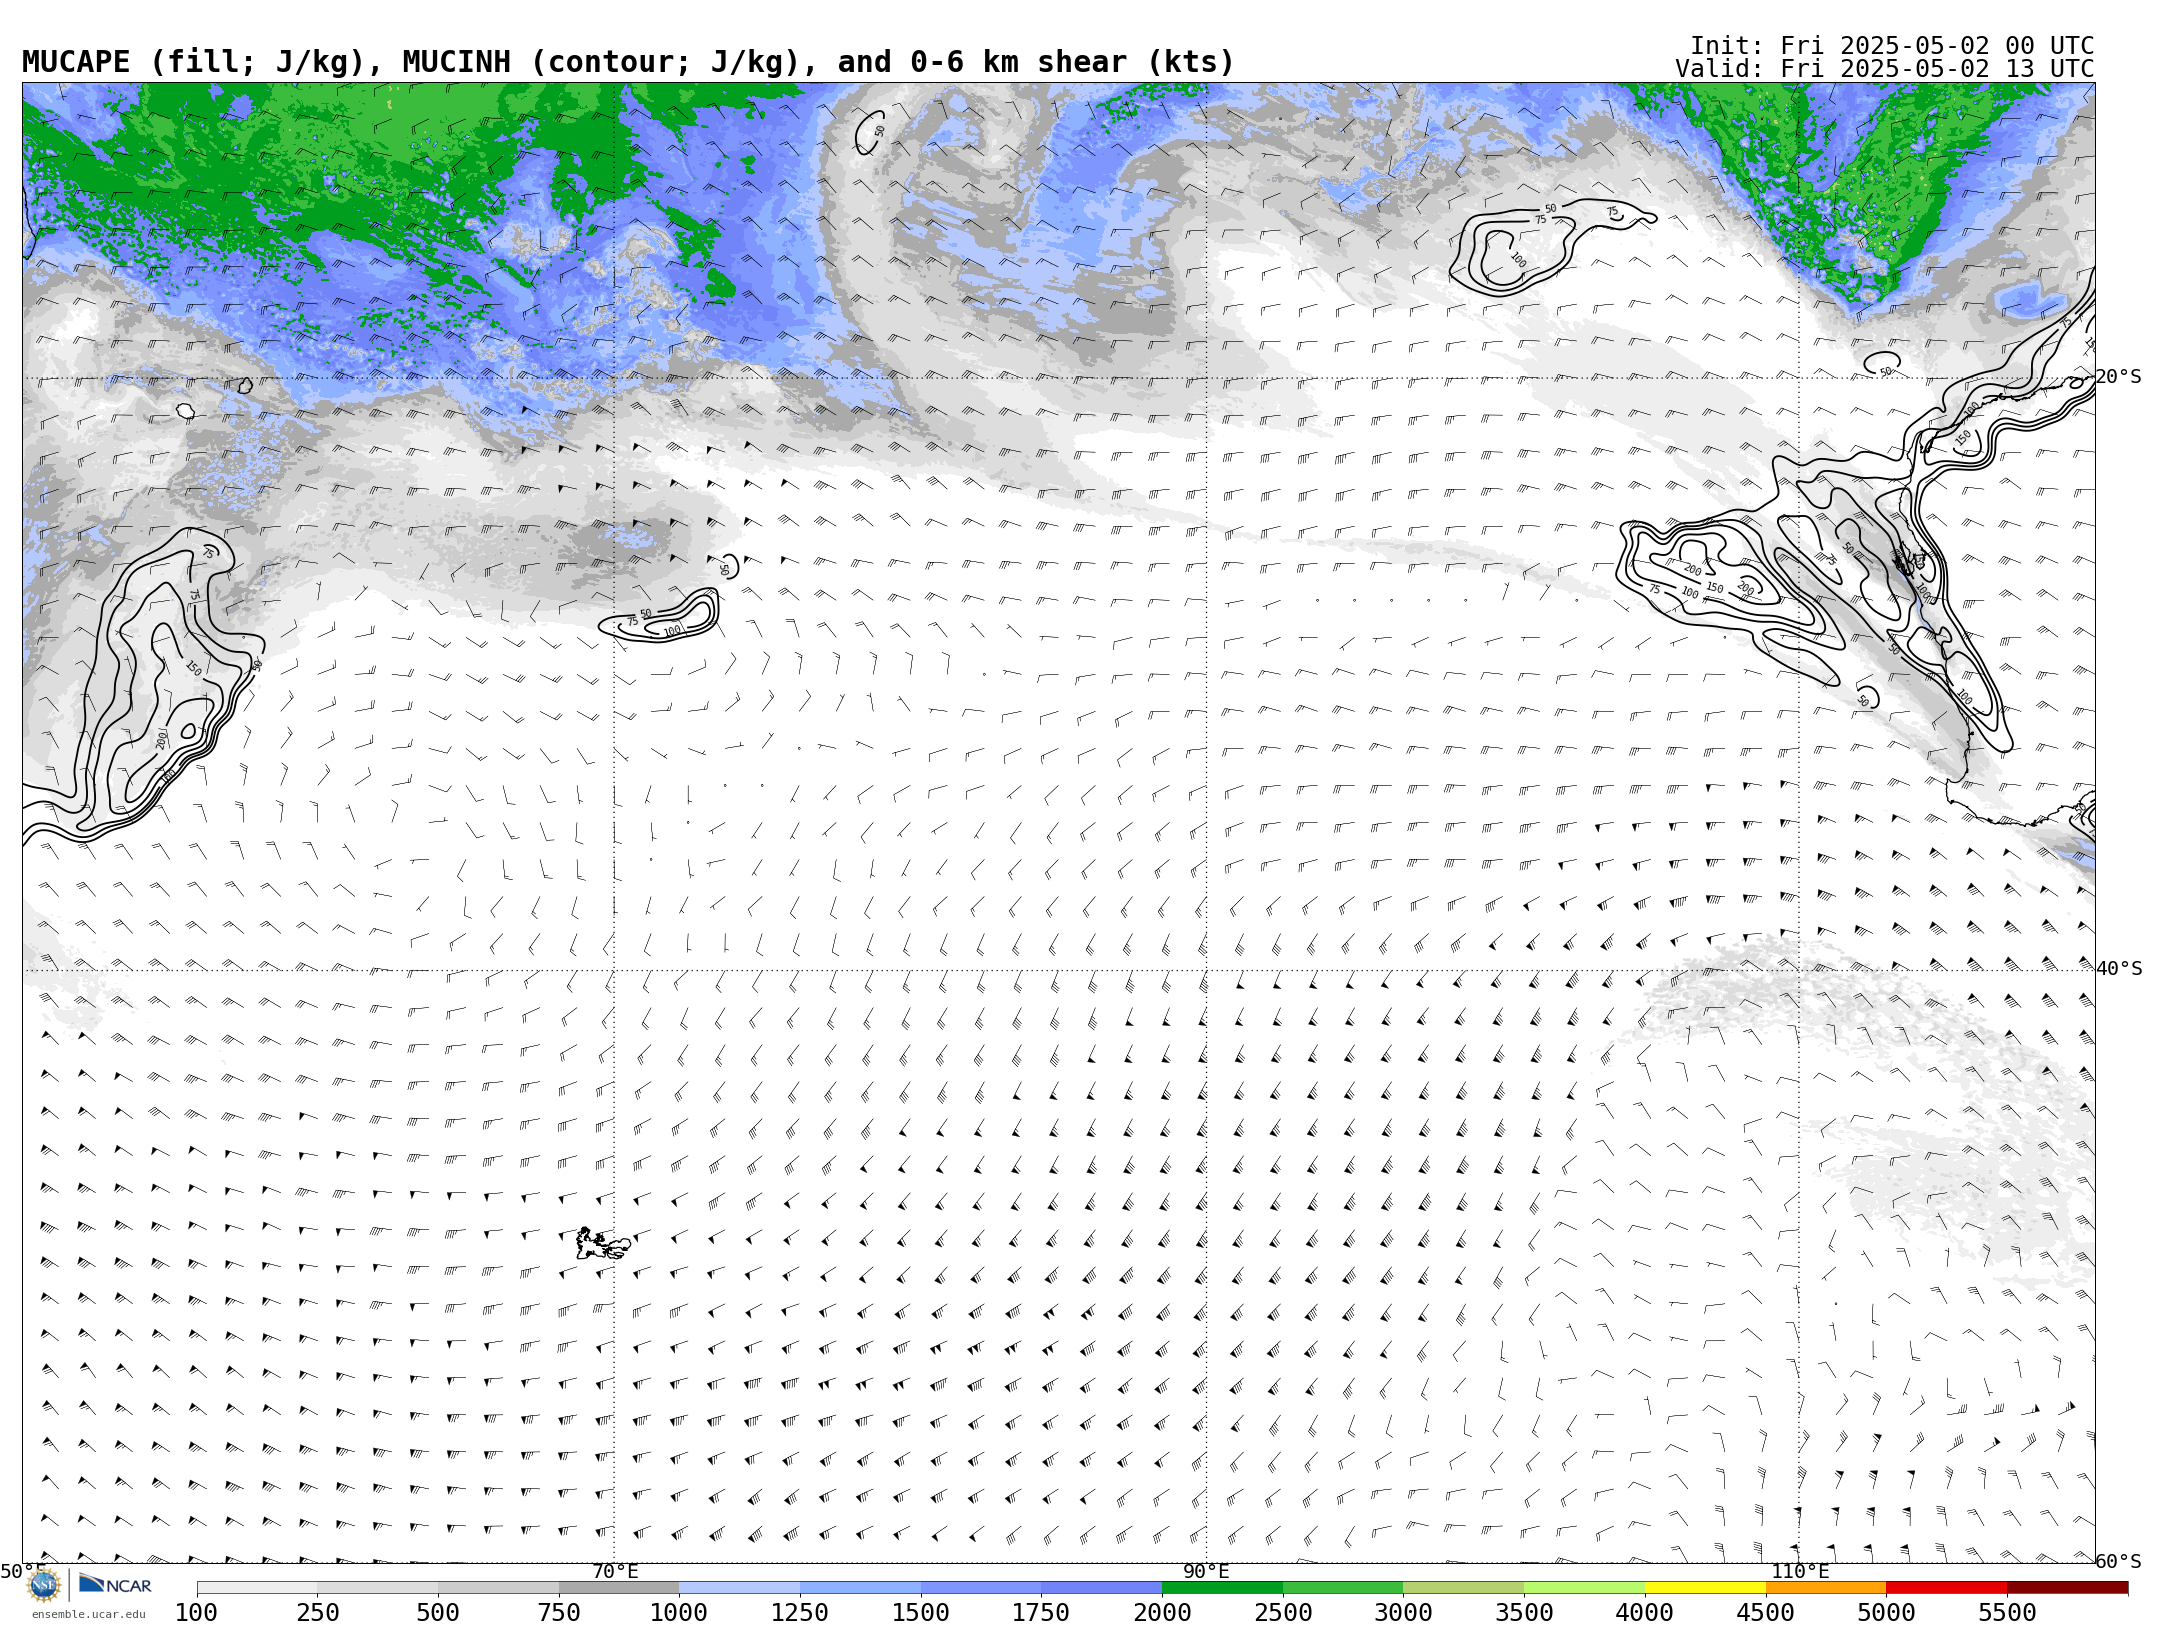Click the Init time text
The width and height of the screenshot is (2160, 1626).
[x=1892, y=46]
